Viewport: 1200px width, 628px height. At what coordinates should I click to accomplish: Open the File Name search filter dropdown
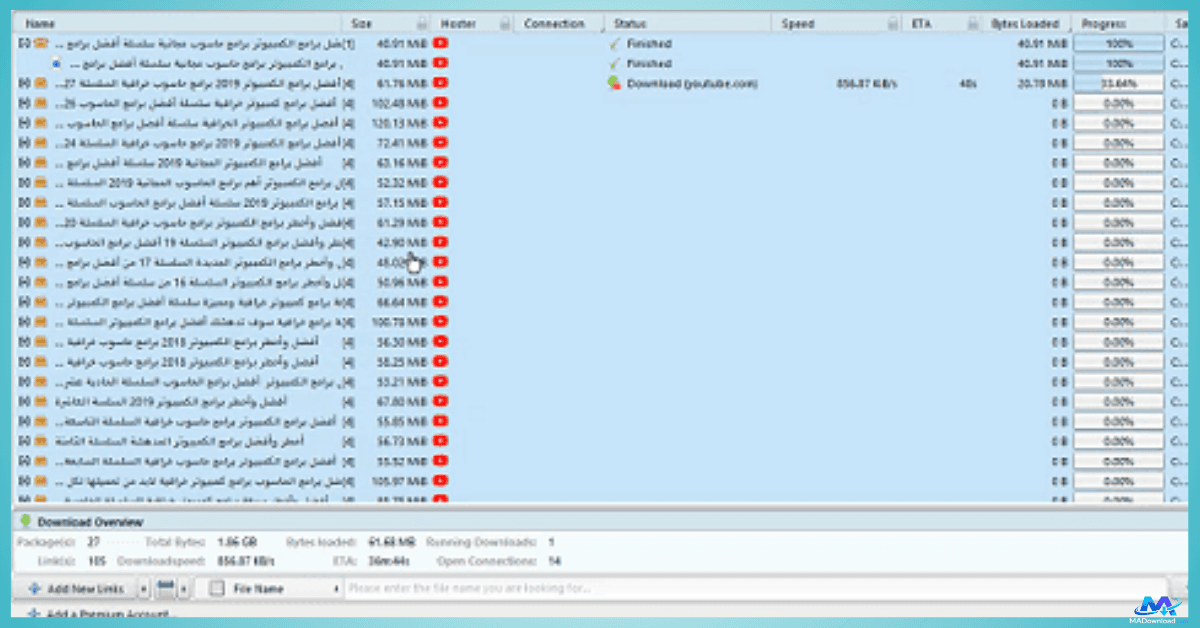click(335, 588)
